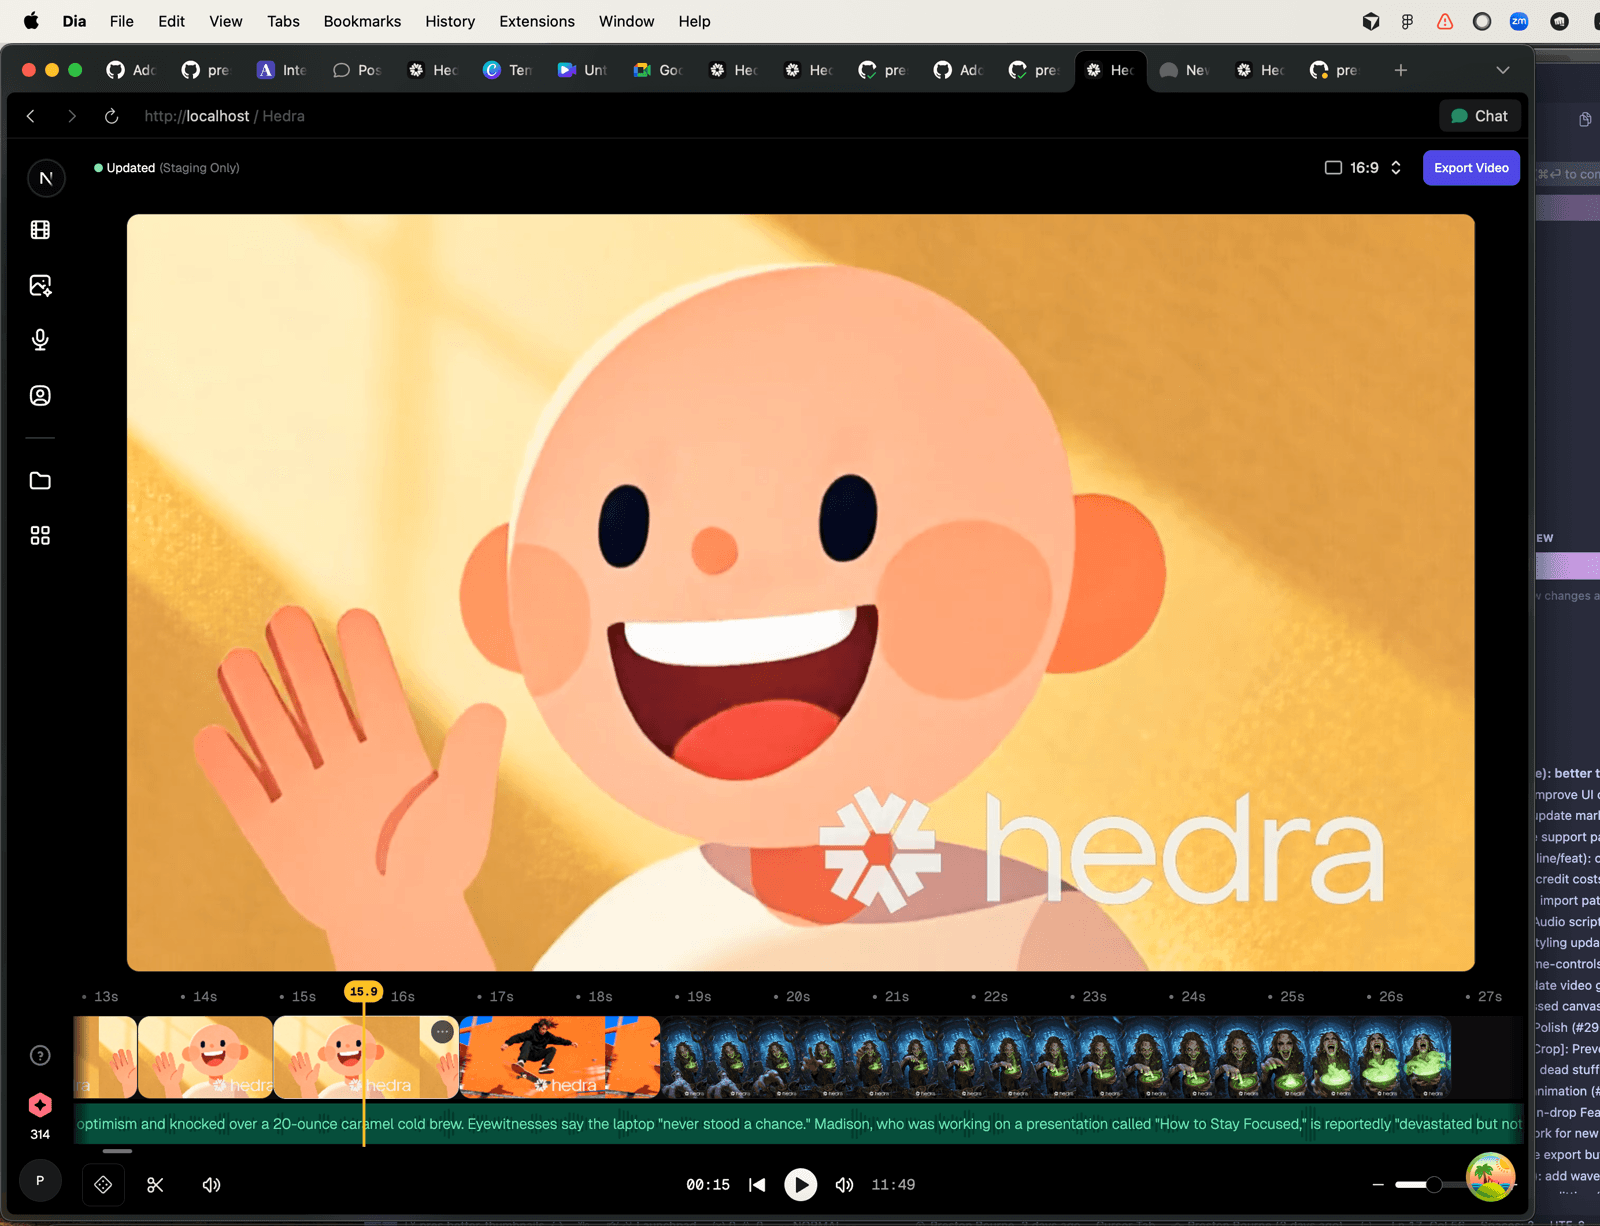Open the Tabs menu
The height and width of the screenshot is (1226, 1600).
coord(283,21)
